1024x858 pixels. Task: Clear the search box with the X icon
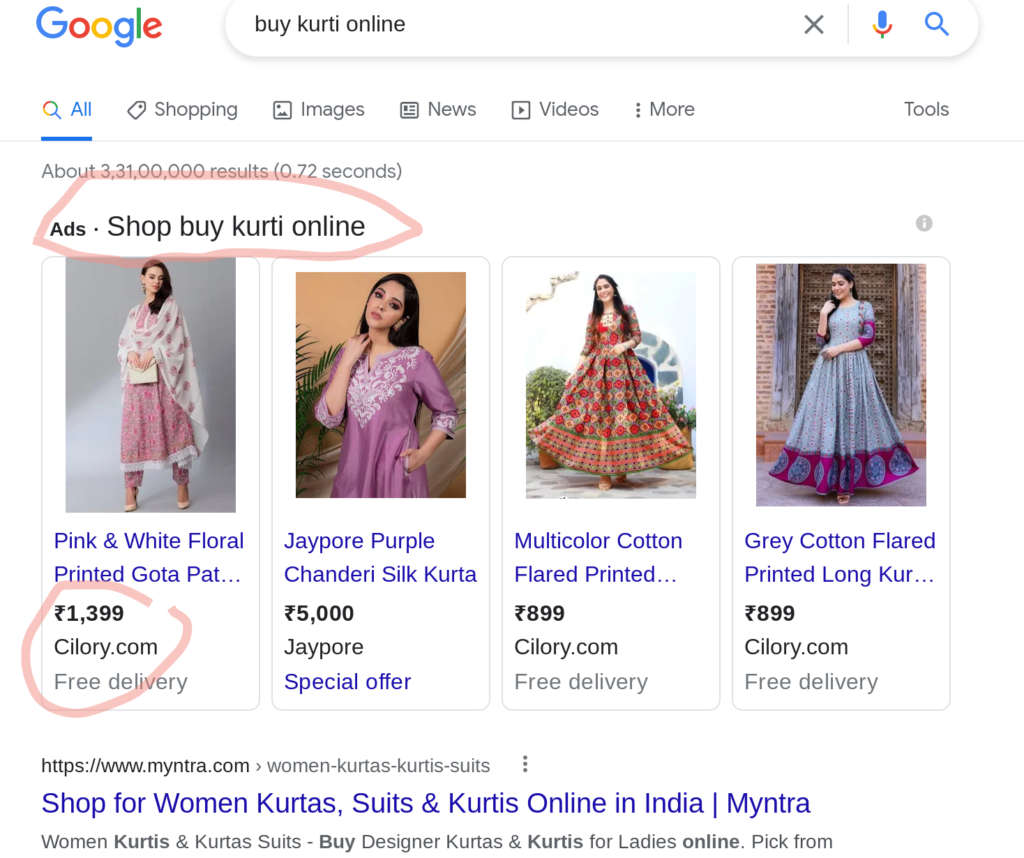tap(814, 25)
